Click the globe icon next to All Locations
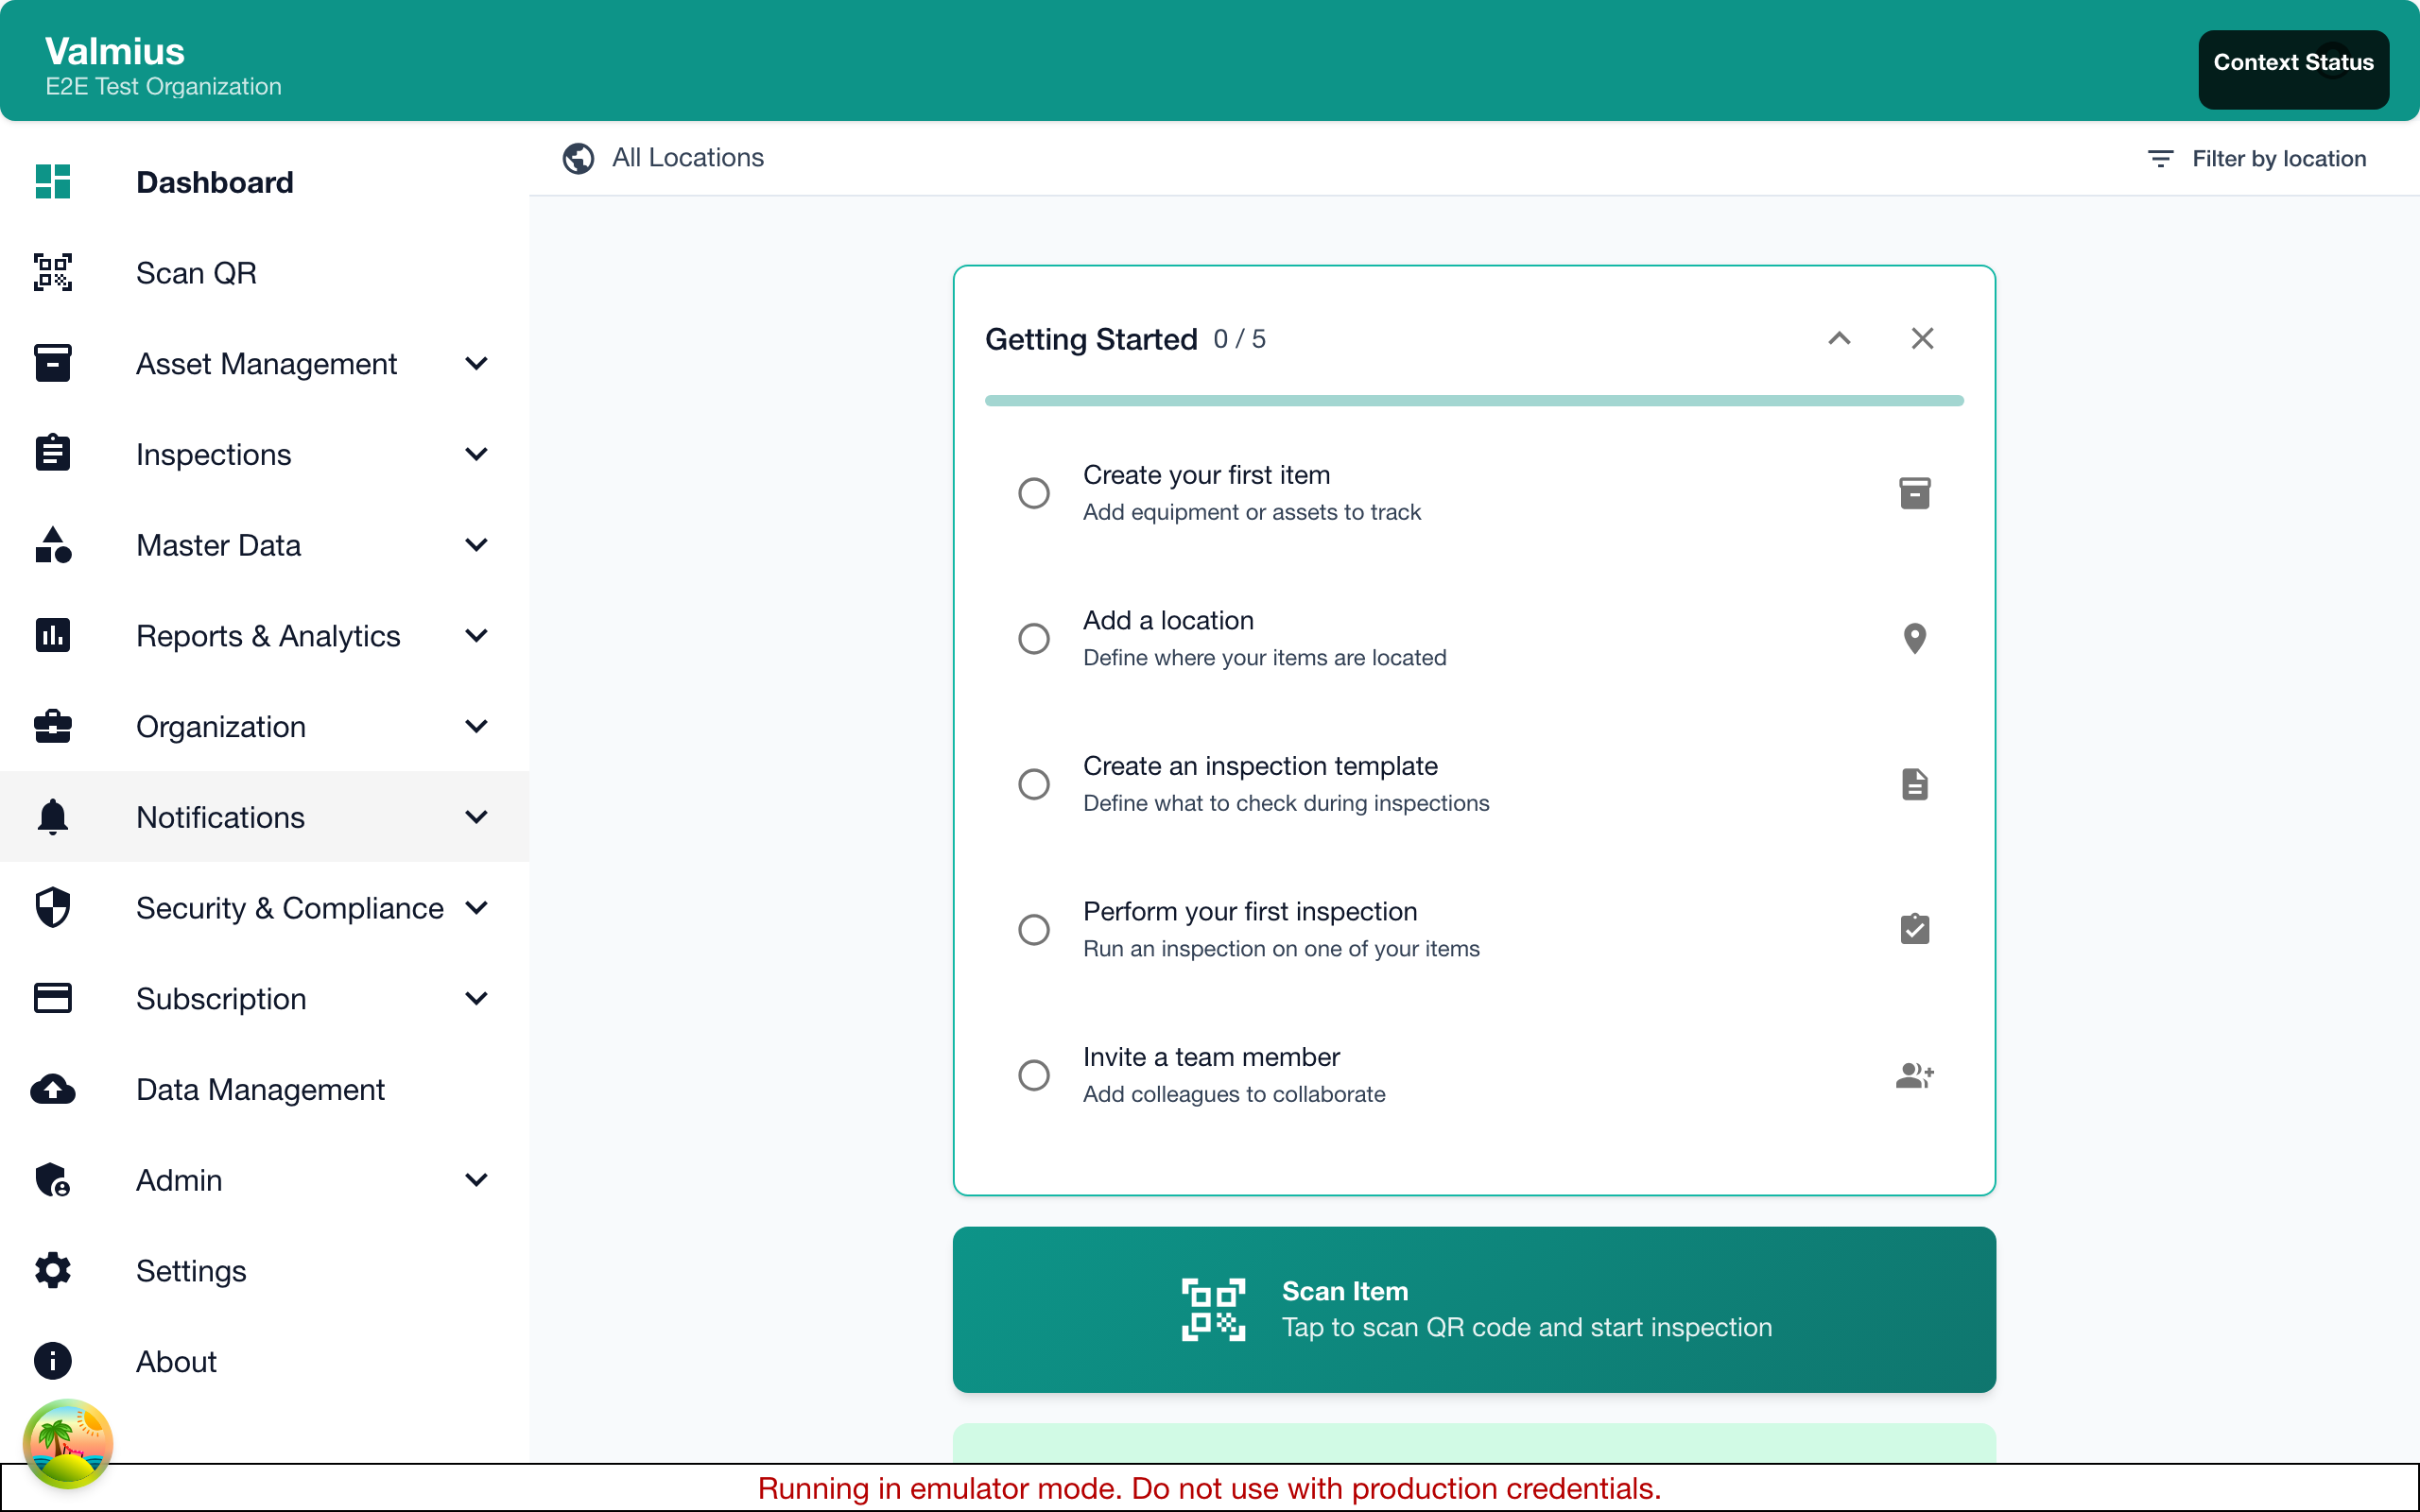This screenshot has width=2420, height=1512. coord(578,158)
